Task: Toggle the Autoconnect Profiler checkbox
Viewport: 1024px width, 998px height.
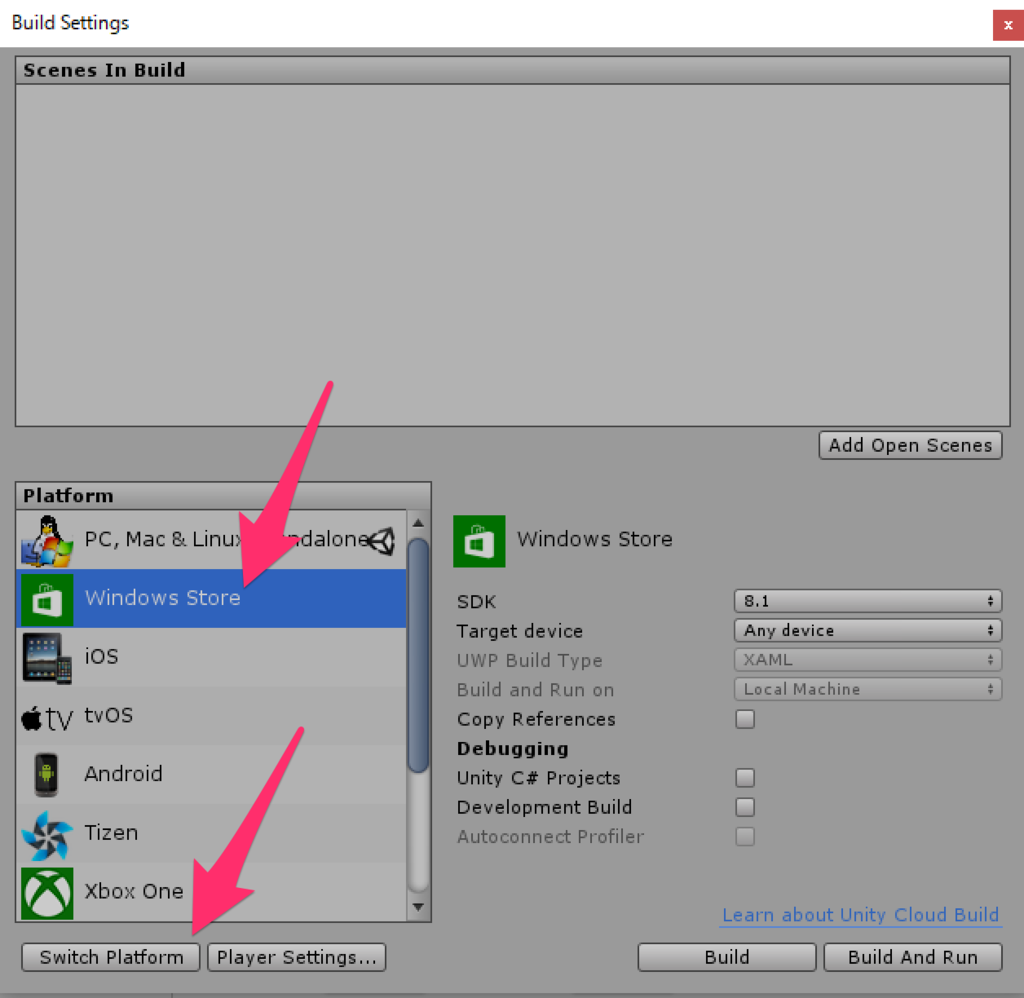Action: pyautogui.click(x=744, y=837)
